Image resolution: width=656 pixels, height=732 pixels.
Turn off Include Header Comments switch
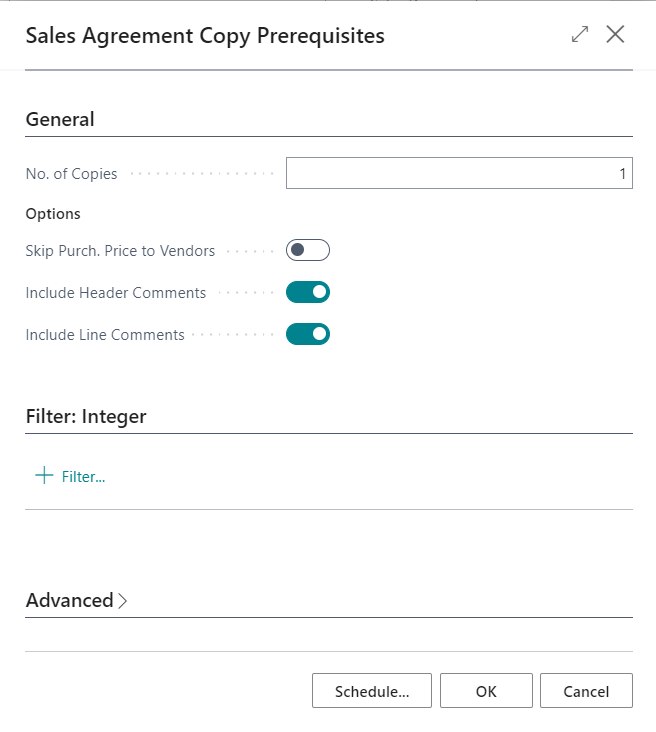(307, 292)
